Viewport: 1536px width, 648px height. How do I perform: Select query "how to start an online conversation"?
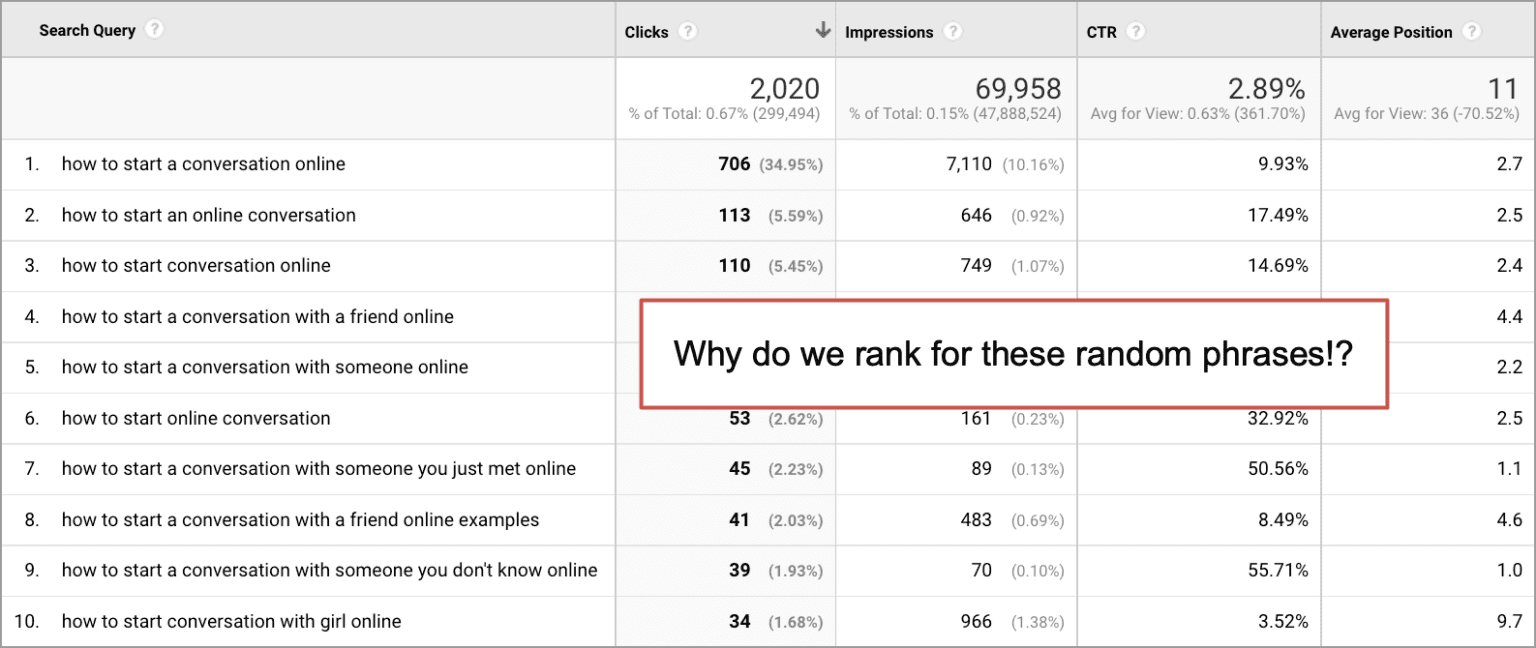tap(208, 214)
